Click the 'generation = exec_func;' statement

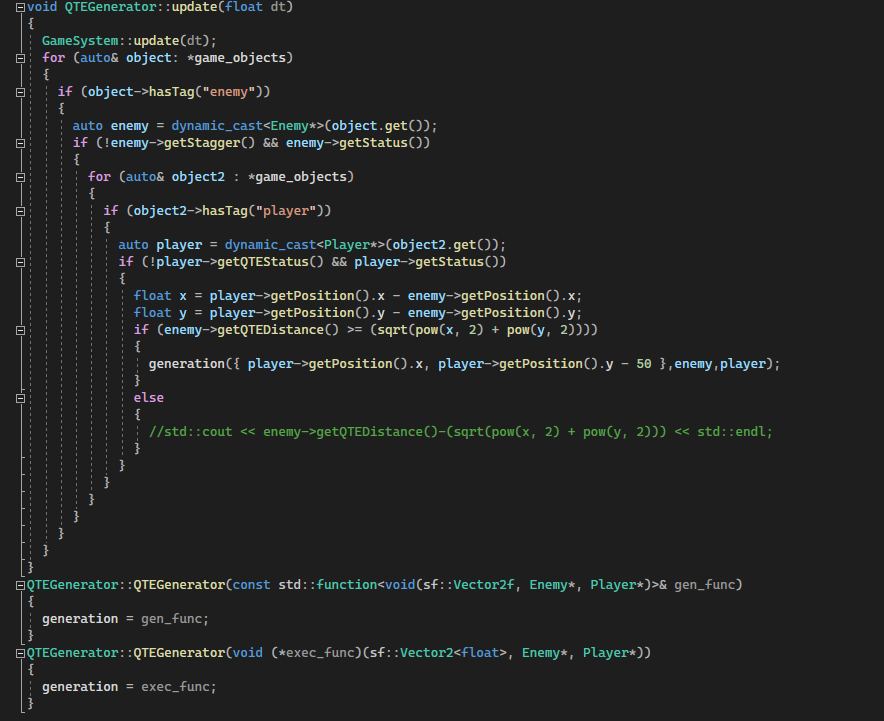click(x=129, y=687)
